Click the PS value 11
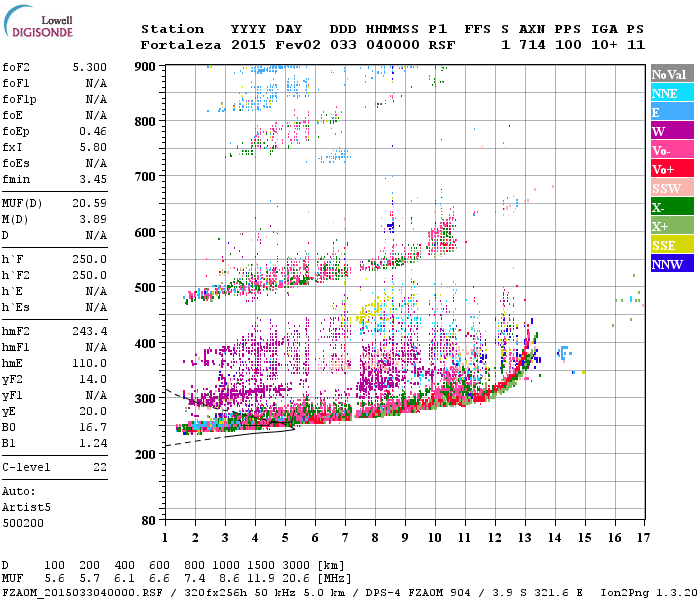Viewport: 700px width, 600px height. click(x=636, y=45)
